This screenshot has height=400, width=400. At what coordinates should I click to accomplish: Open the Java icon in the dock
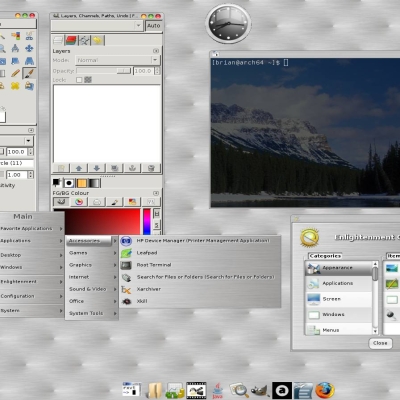point(217,390)
